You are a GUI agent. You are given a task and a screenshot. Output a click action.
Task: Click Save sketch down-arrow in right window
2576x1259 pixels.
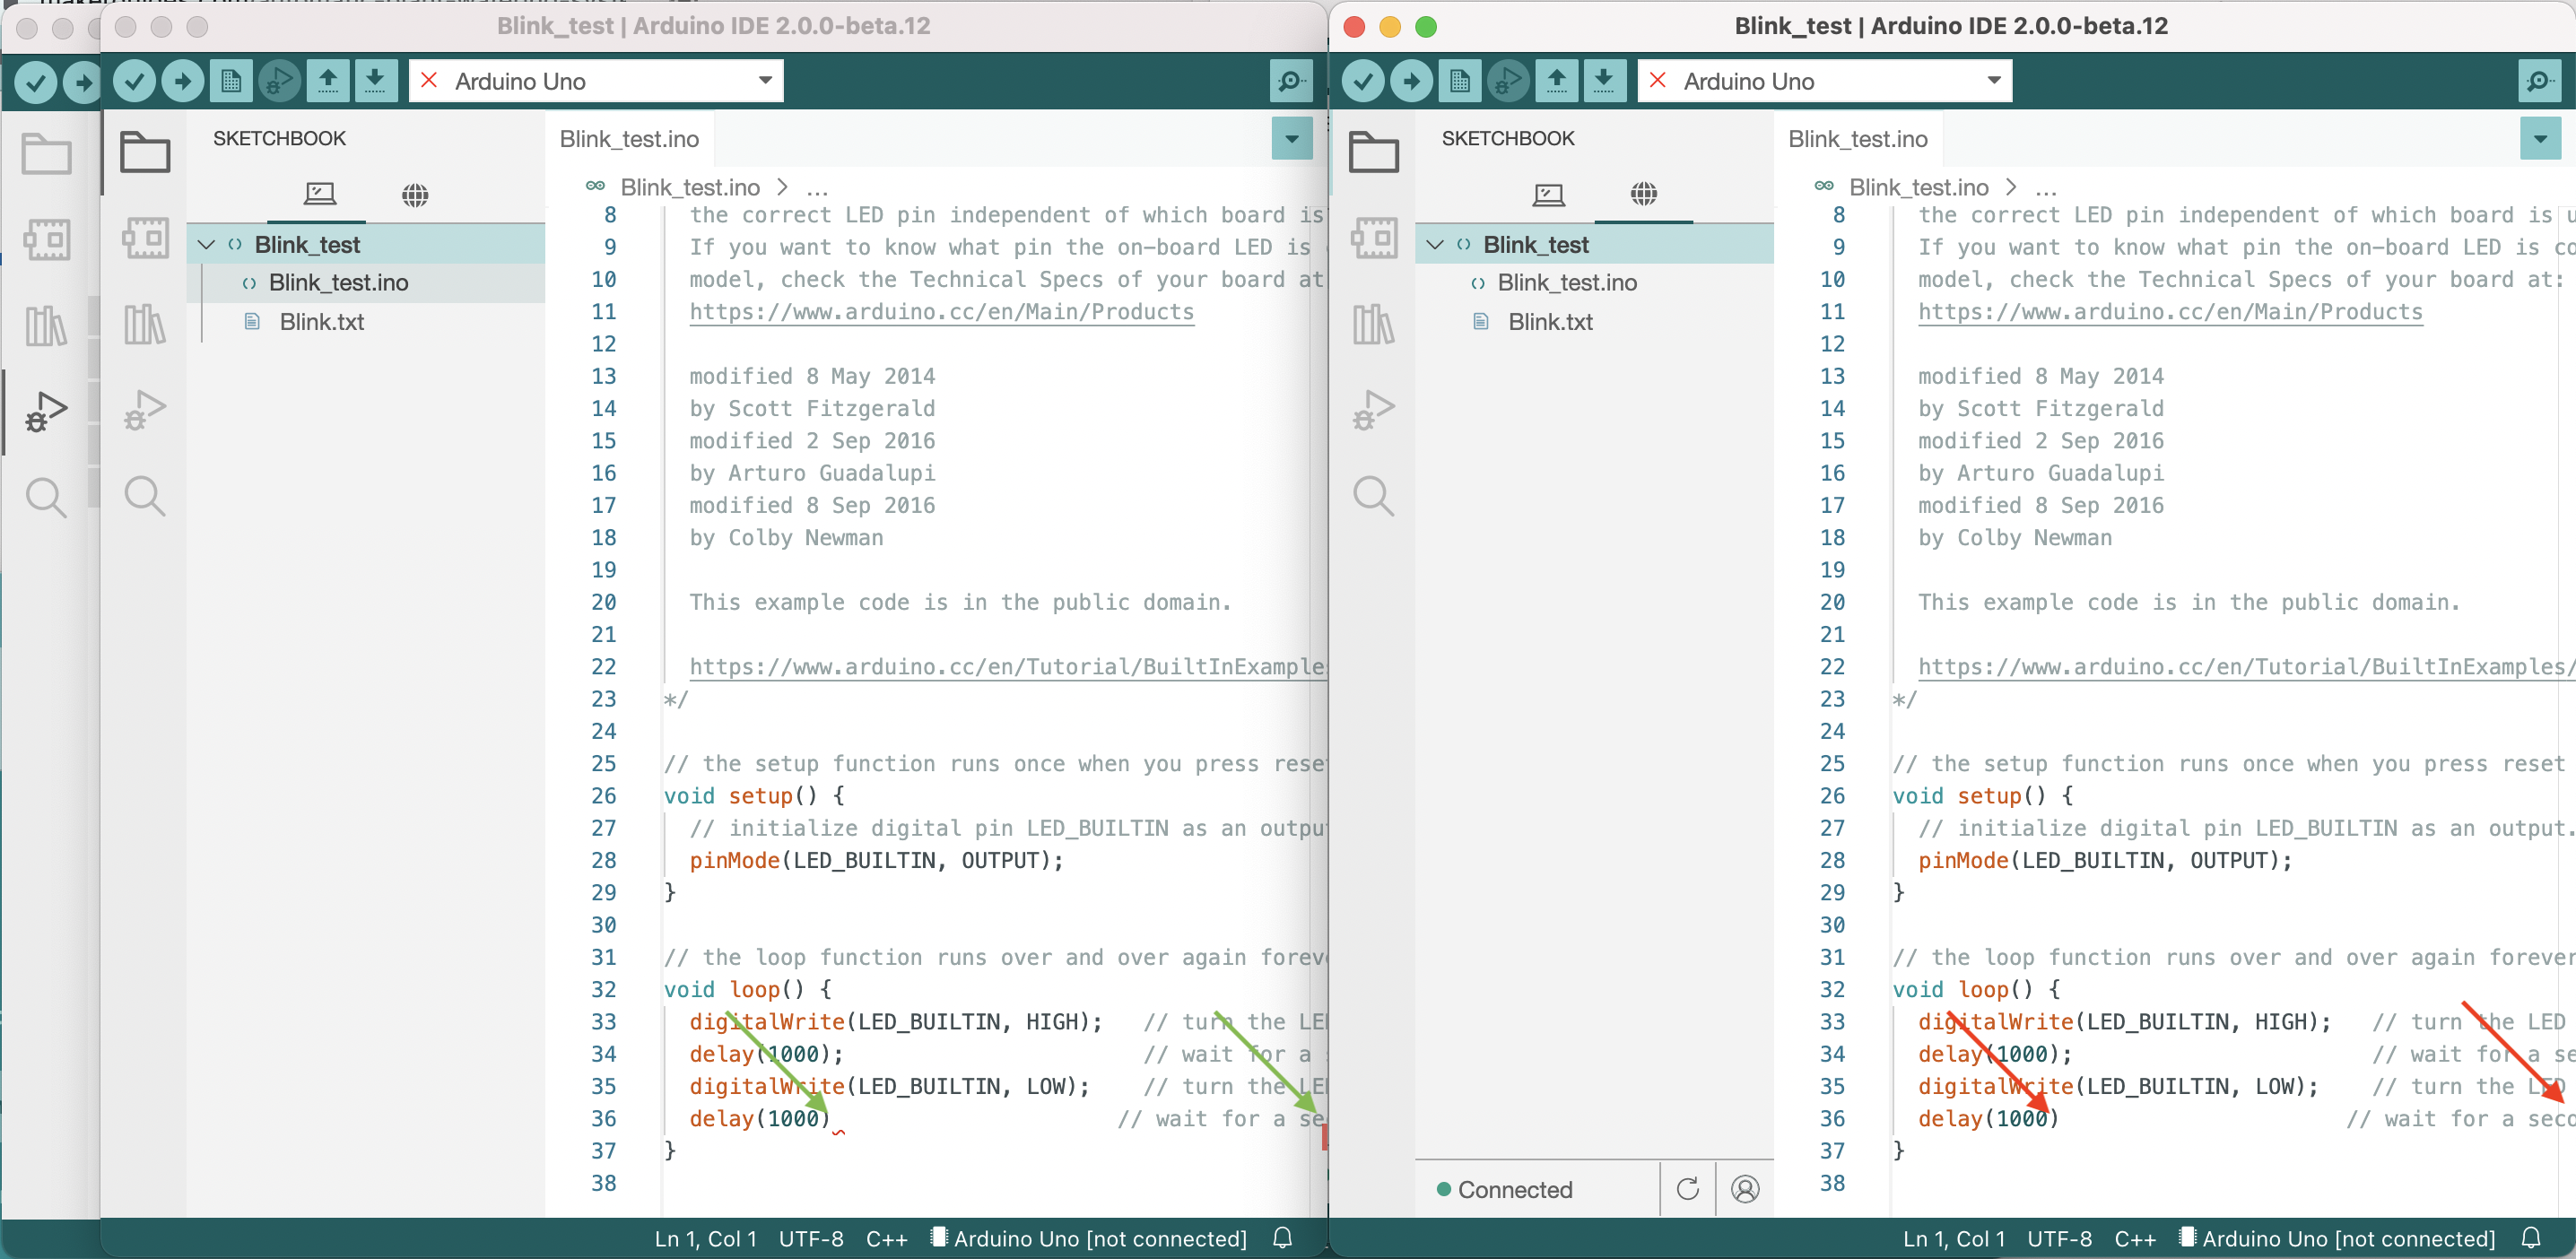tap(1603, 81)
